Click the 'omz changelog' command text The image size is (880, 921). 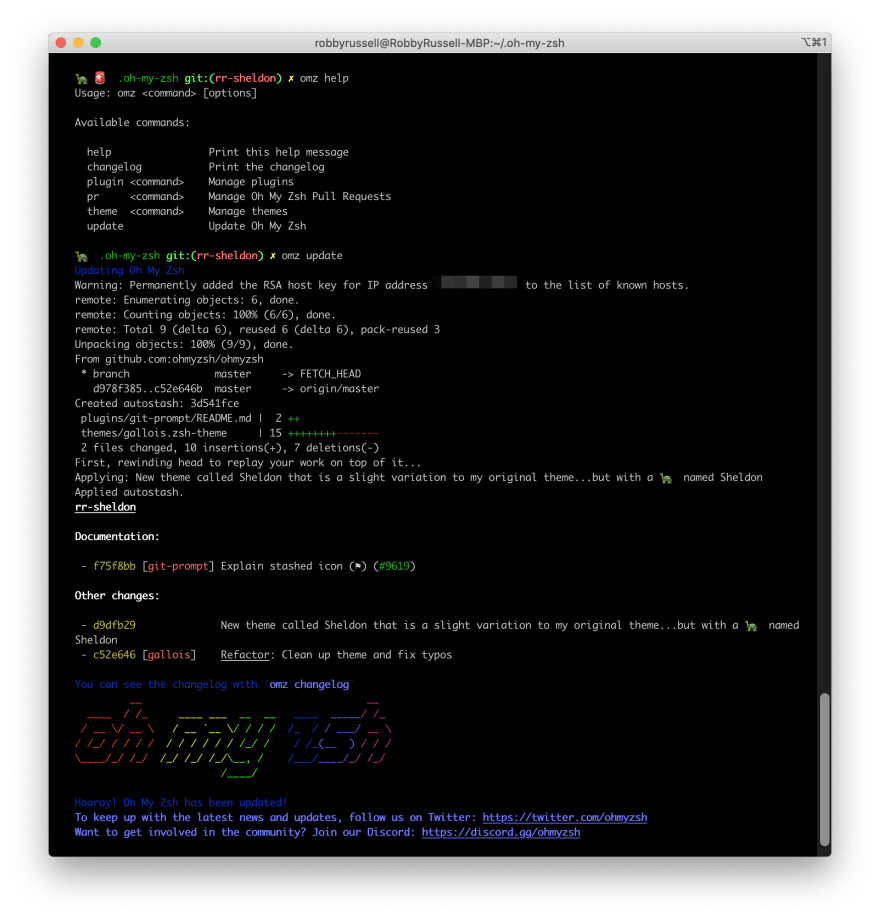[309, 684]
